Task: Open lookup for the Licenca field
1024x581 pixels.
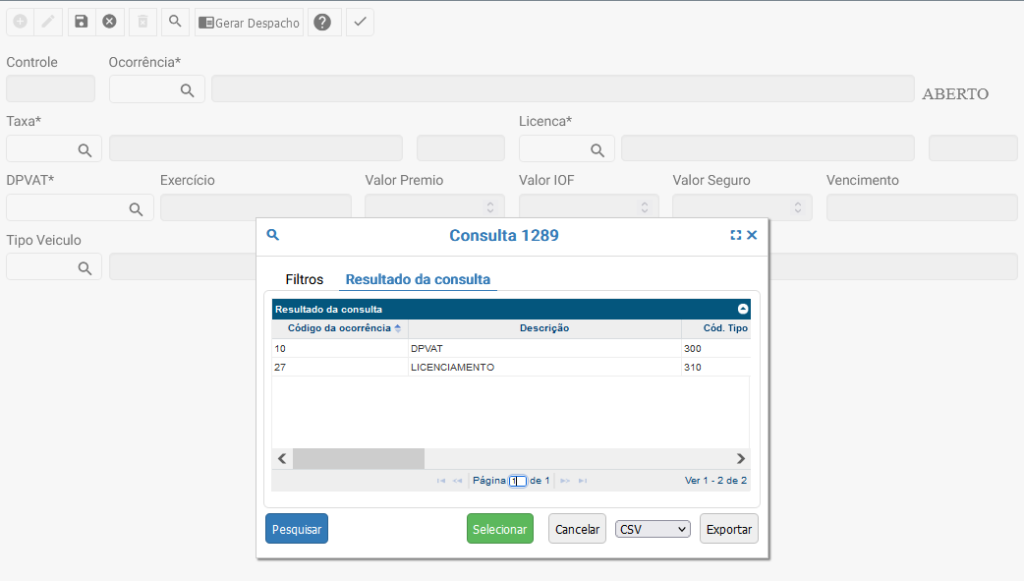Action: coord(597,150)
